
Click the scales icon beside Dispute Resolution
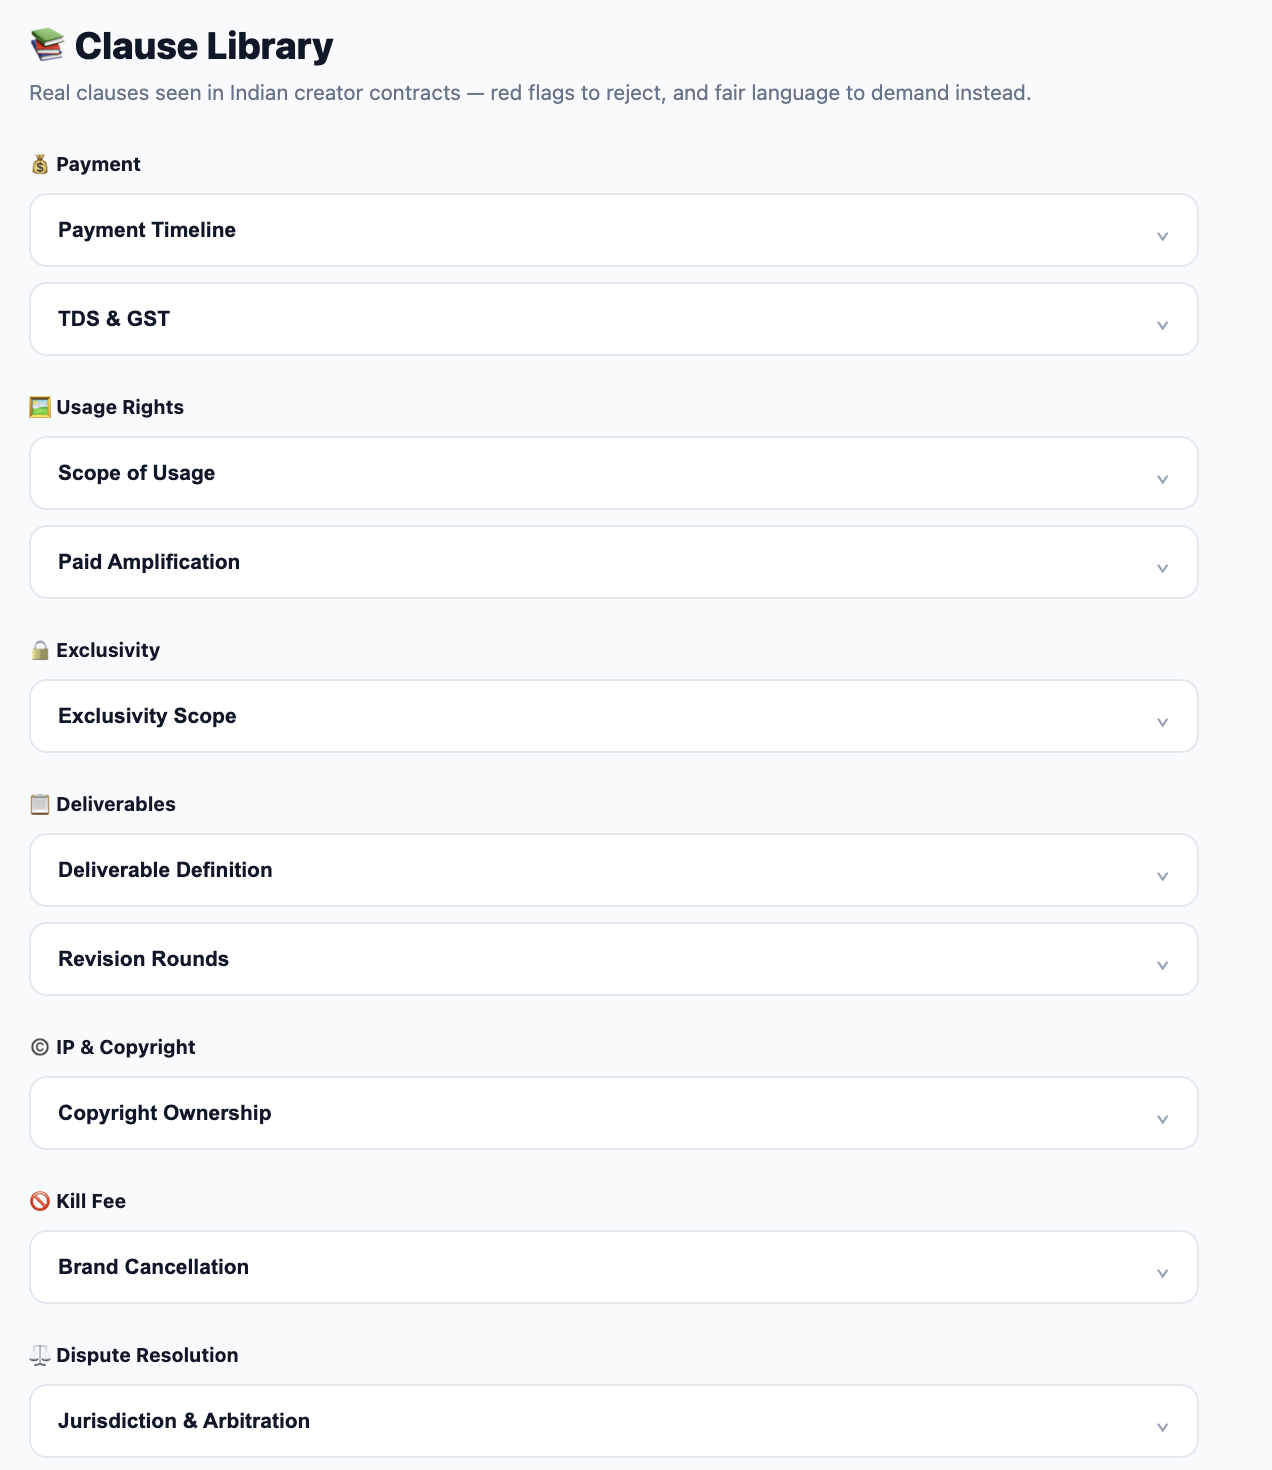click(39, 1354)
